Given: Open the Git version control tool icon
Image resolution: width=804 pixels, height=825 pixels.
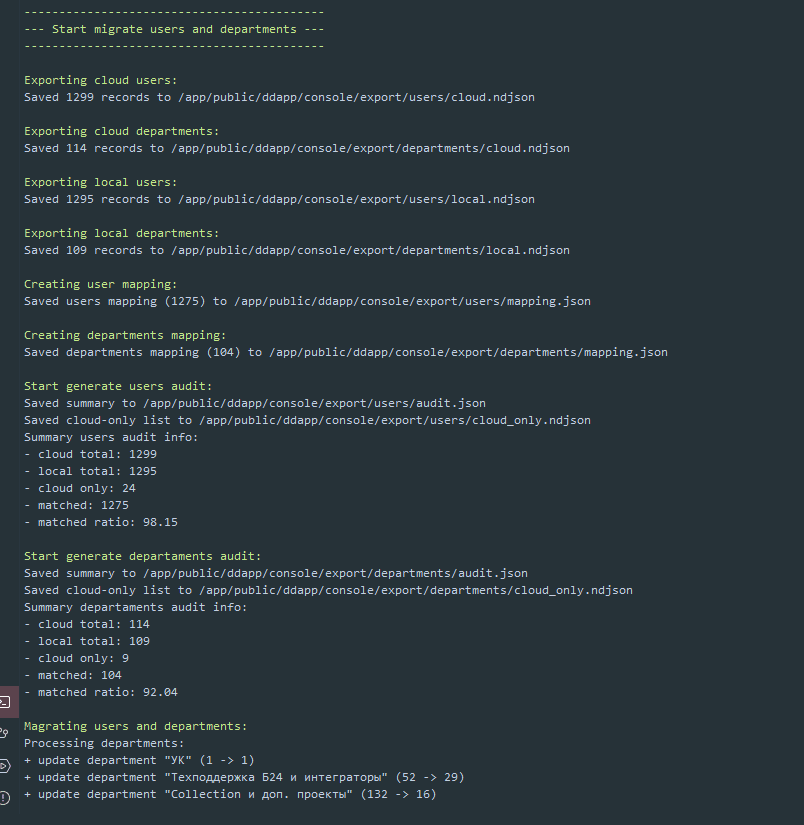Looking at the screenshot, I should (5, 733).
